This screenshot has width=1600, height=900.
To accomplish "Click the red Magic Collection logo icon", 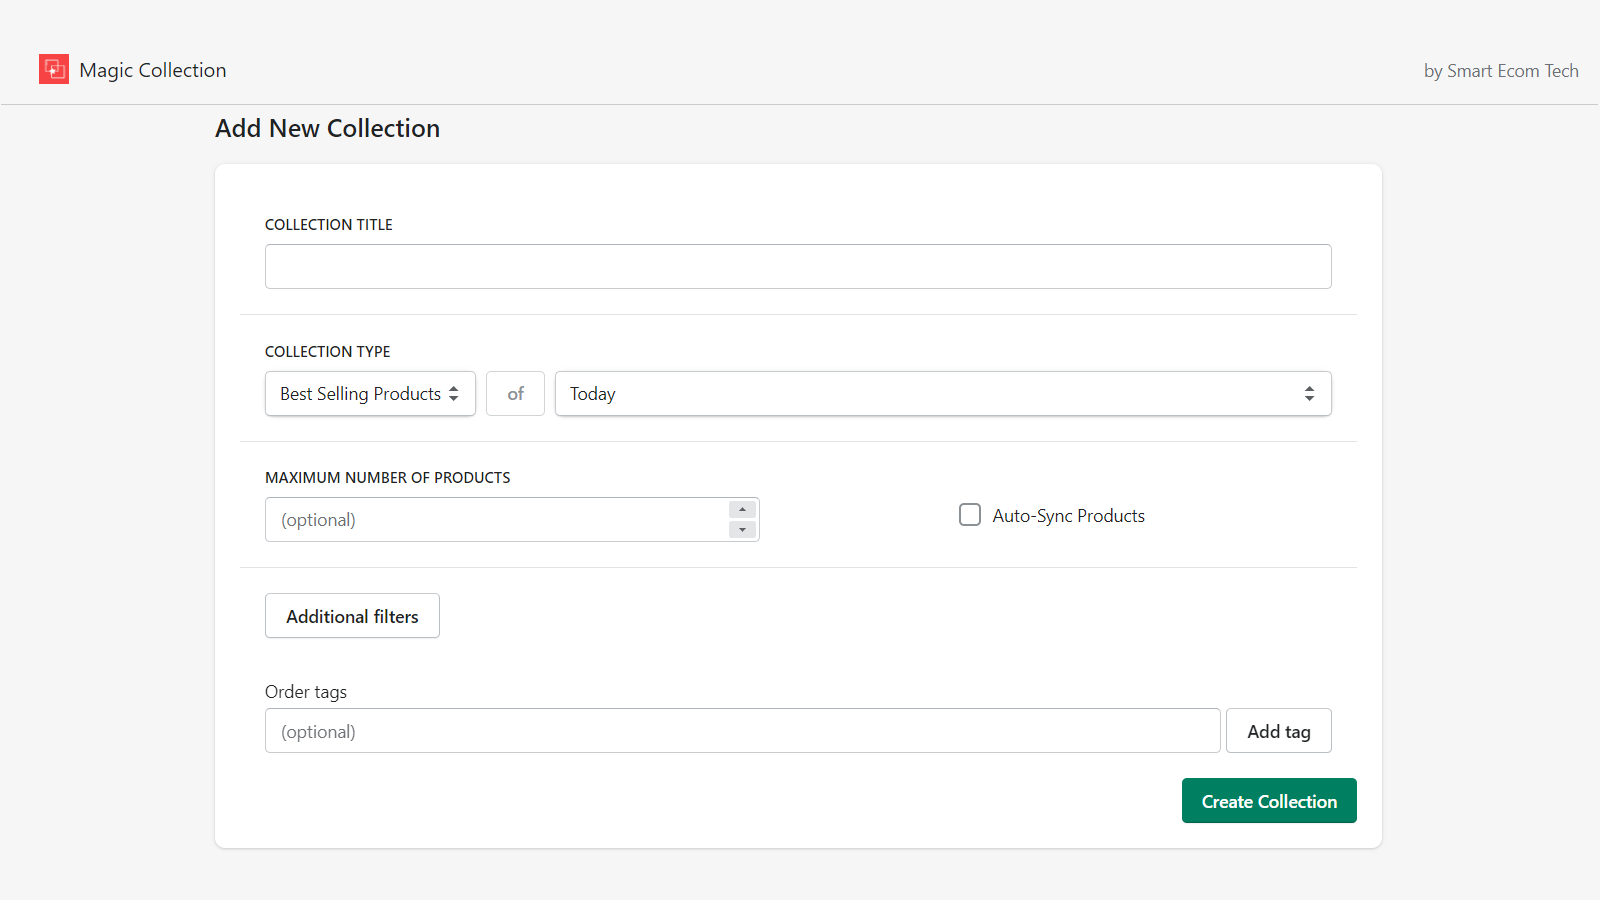I will click(54, 69).
